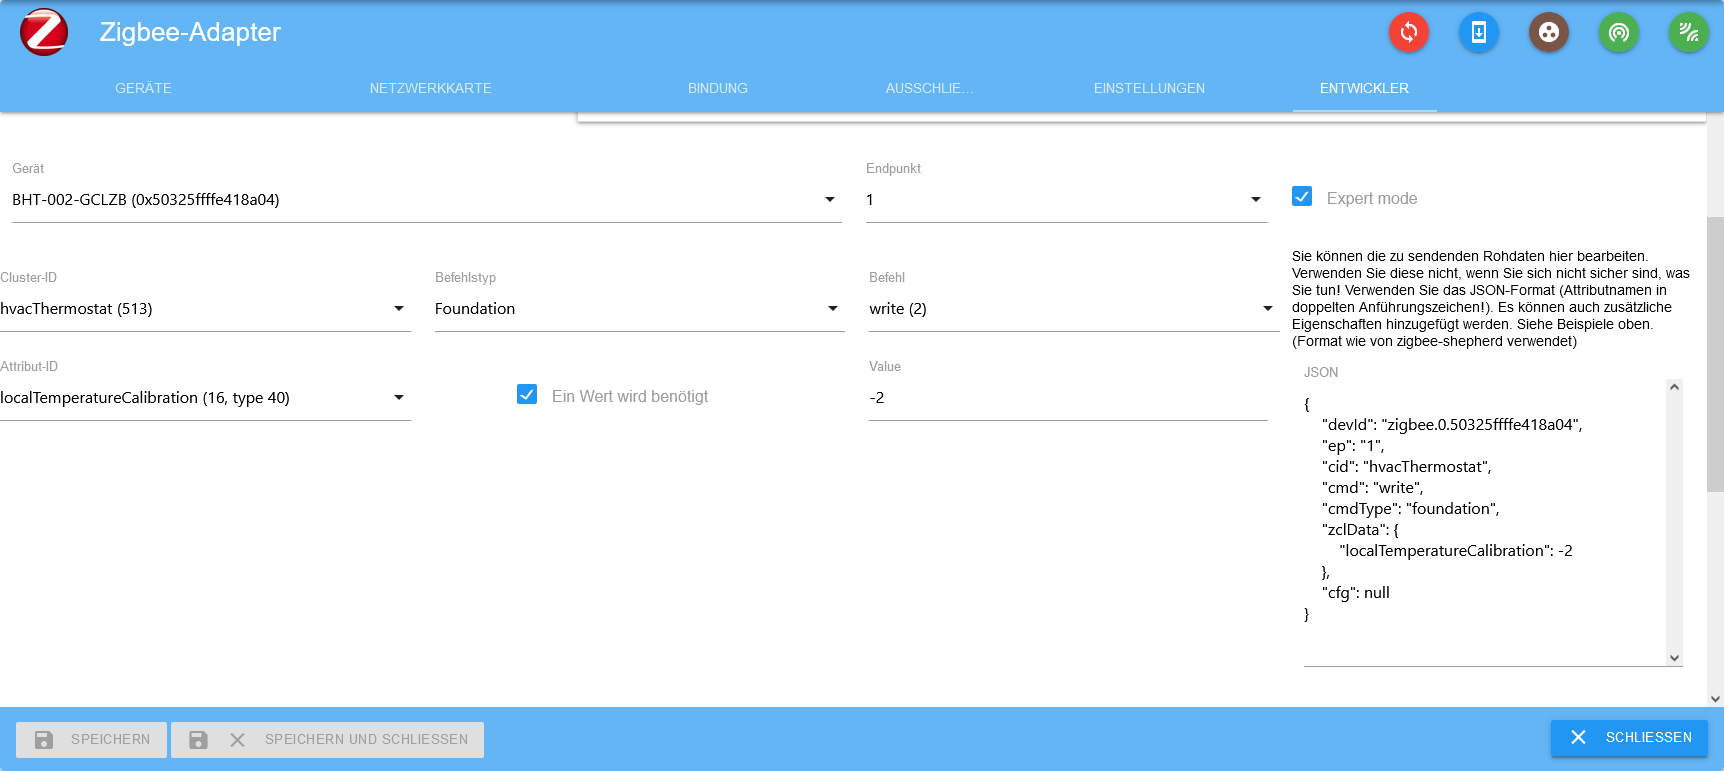
Task: Click into the Value input field
Action: pyautogui.click(x=1068, y=398)
